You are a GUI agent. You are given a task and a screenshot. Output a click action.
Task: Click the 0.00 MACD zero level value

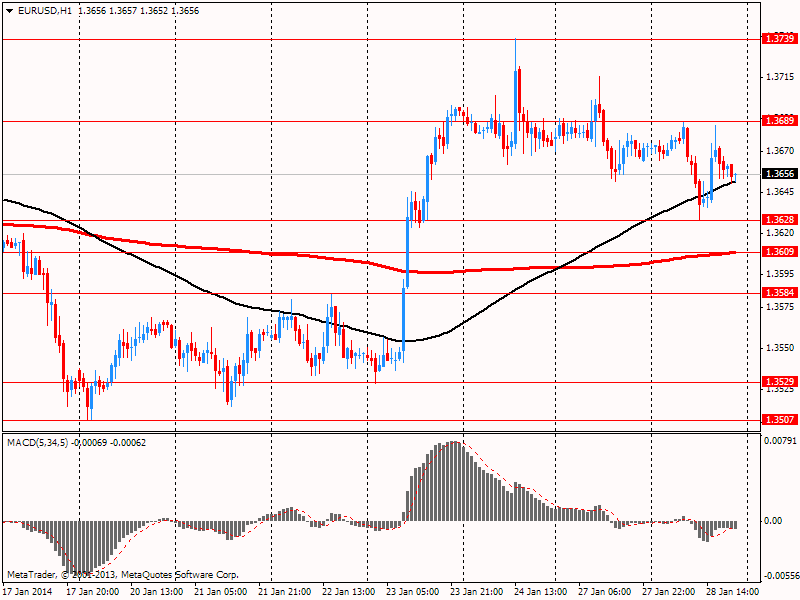click(x=774, y=521)
